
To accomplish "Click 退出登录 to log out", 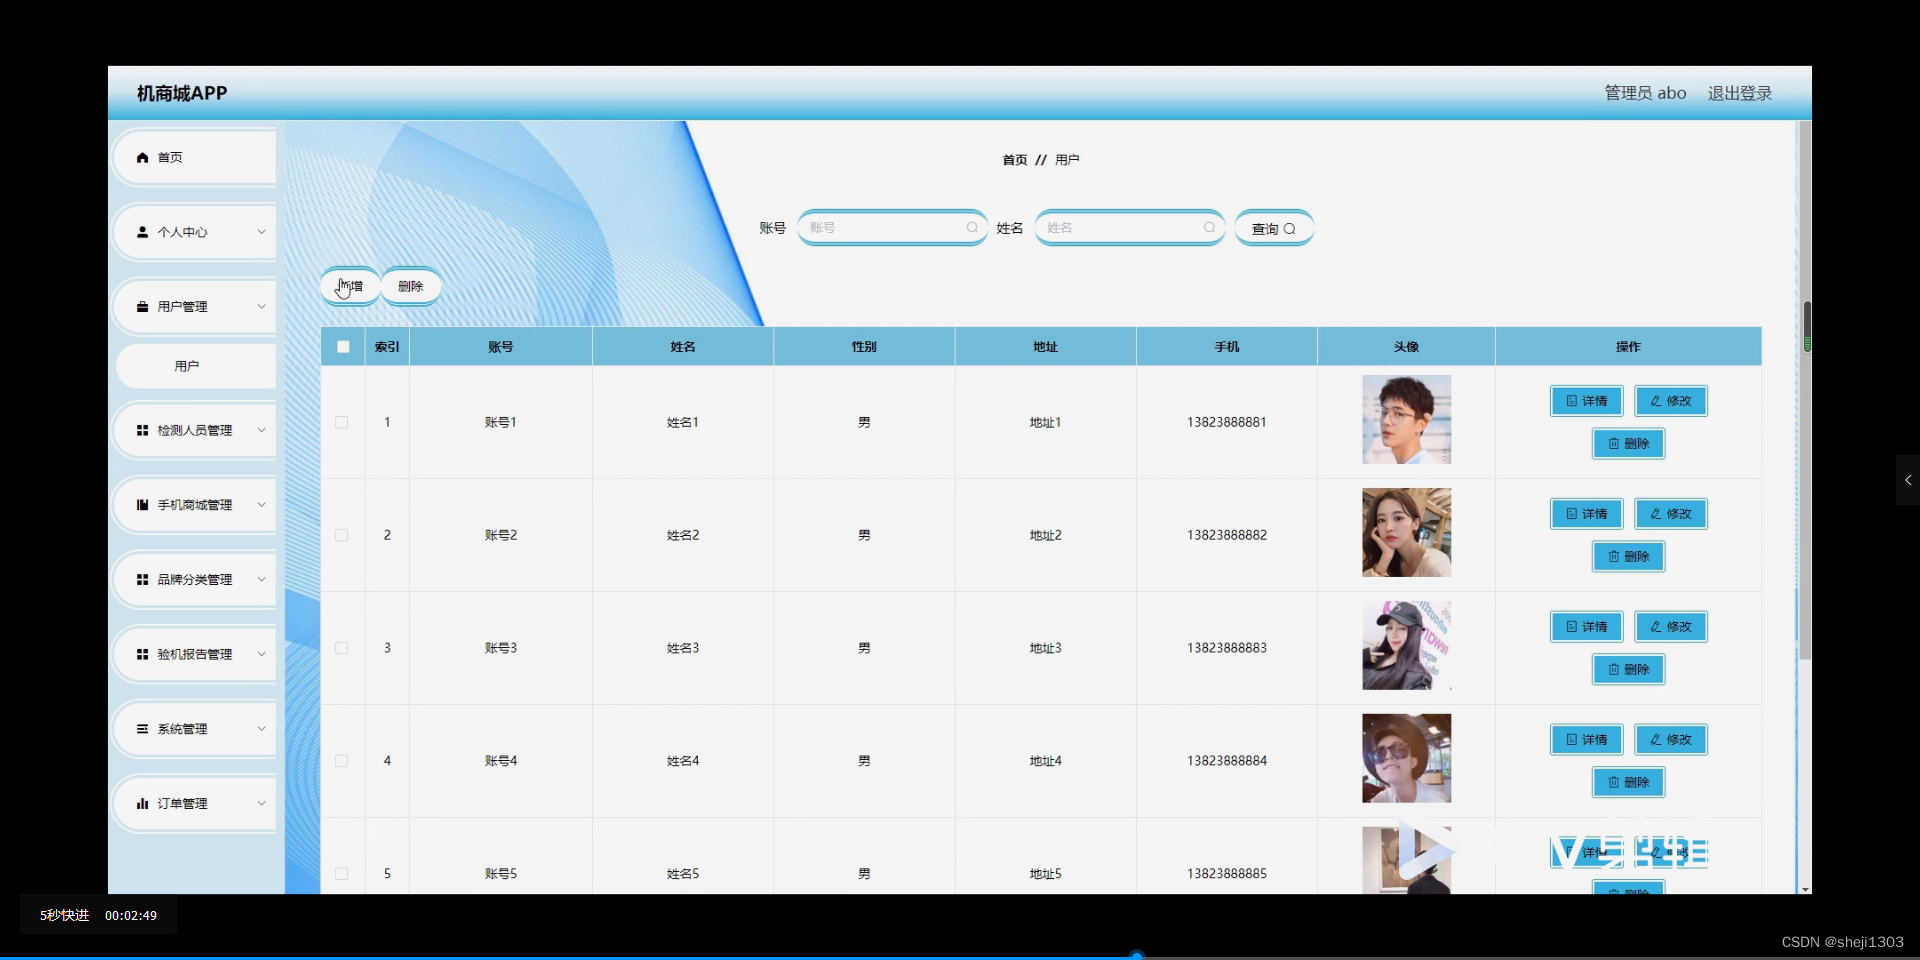I will [1739, 92].
